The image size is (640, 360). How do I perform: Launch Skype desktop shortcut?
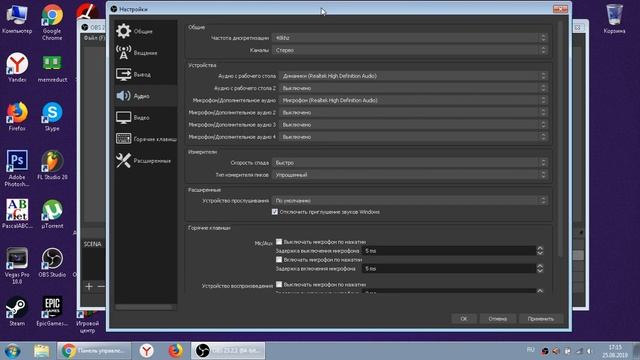[x=52, y=116]
